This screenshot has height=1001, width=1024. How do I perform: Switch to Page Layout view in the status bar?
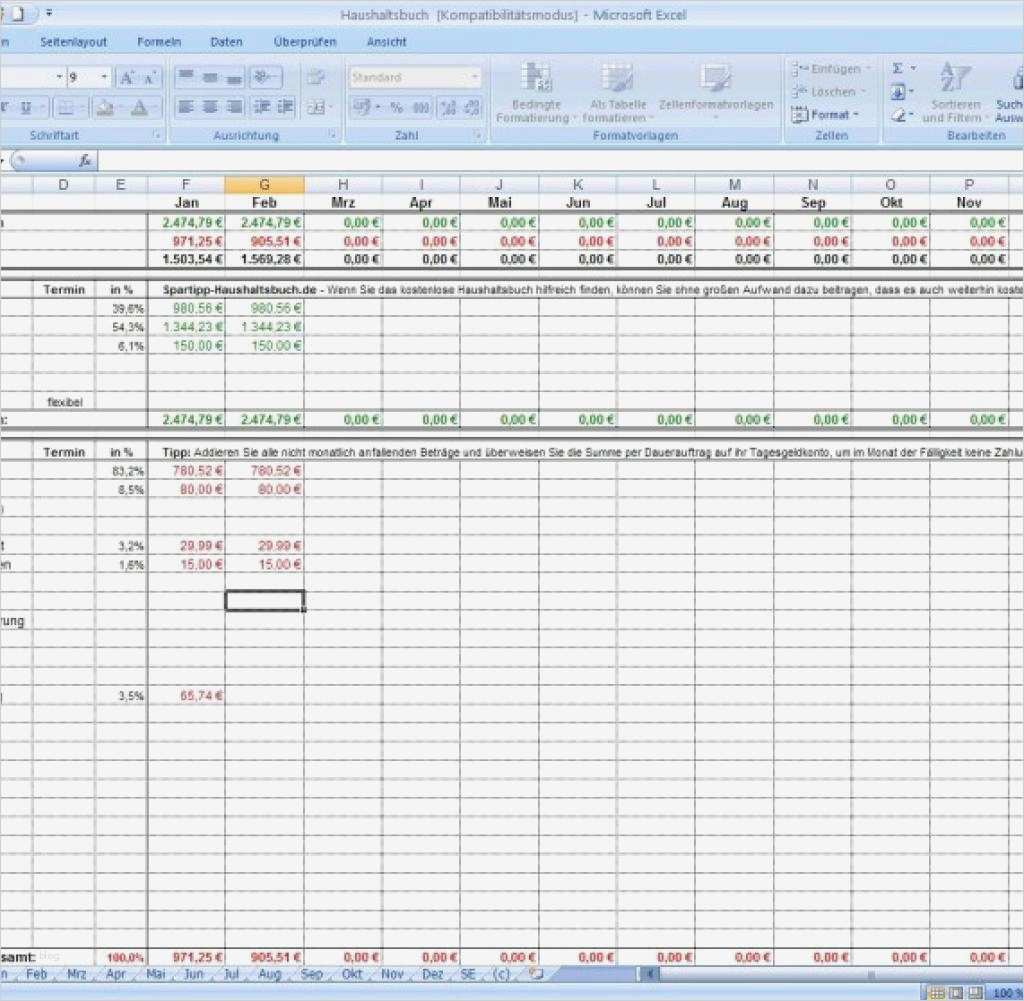point(955,993)
